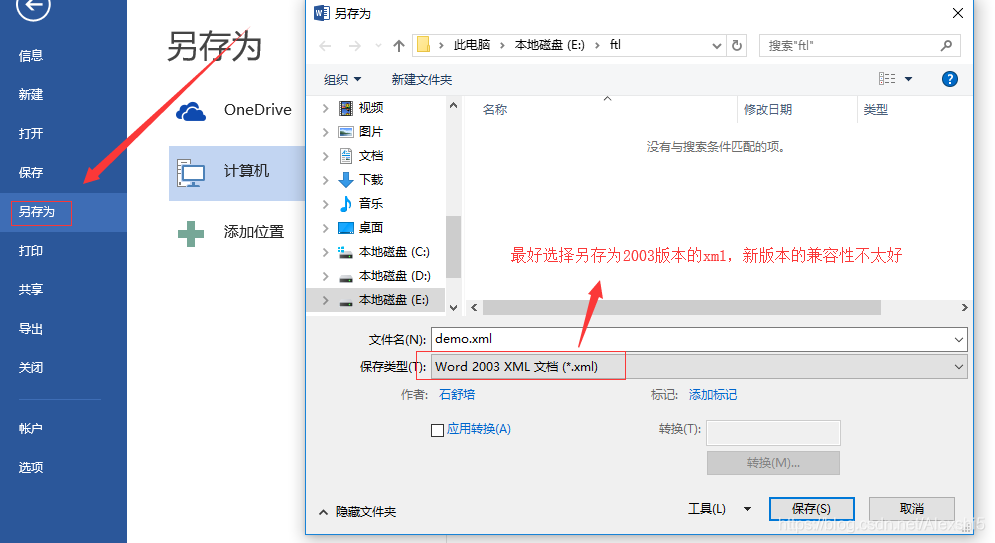Expand the 本地磁盘 (E:) tree node
This screenshot has width=995, height=543.
point(326,300)
